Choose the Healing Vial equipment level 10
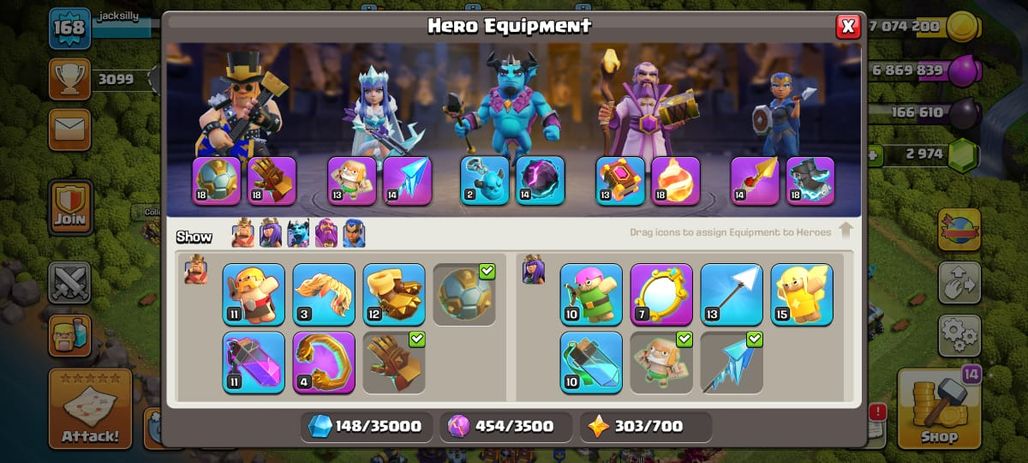This screenshot has width=1028, height=463. (591, 362)
